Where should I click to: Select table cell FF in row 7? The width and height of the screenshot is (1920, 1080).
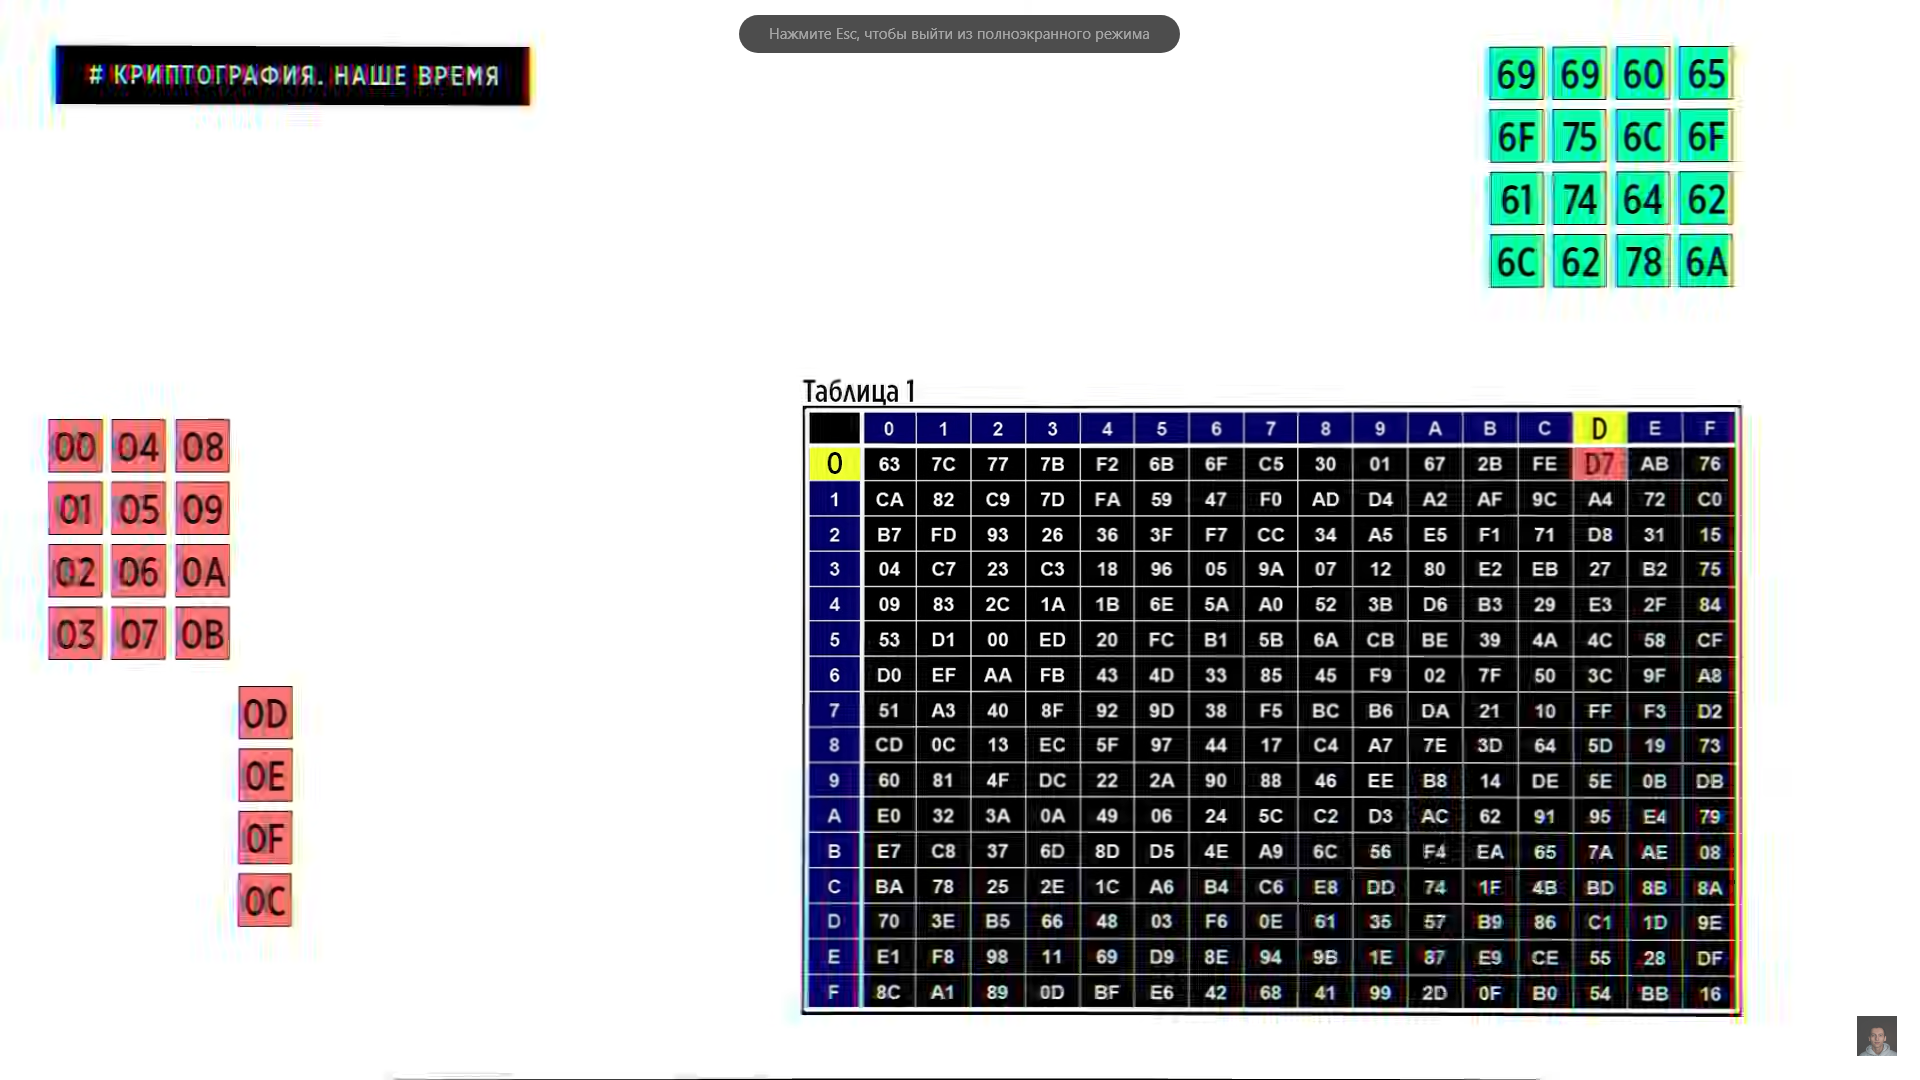click(x=1599, y=711)
